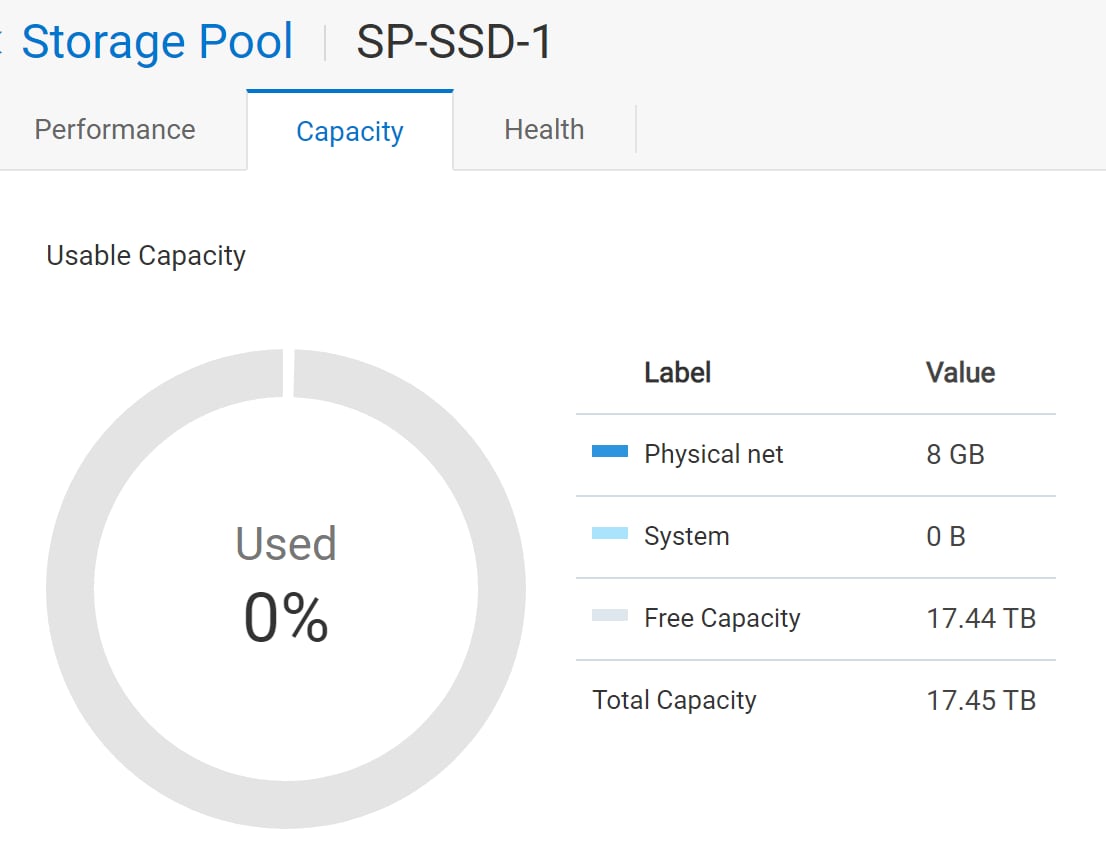The width and height of the screenshot is (1106, 854).
Task: Click the Used 0% donut chart center
Action: (286, 585)
